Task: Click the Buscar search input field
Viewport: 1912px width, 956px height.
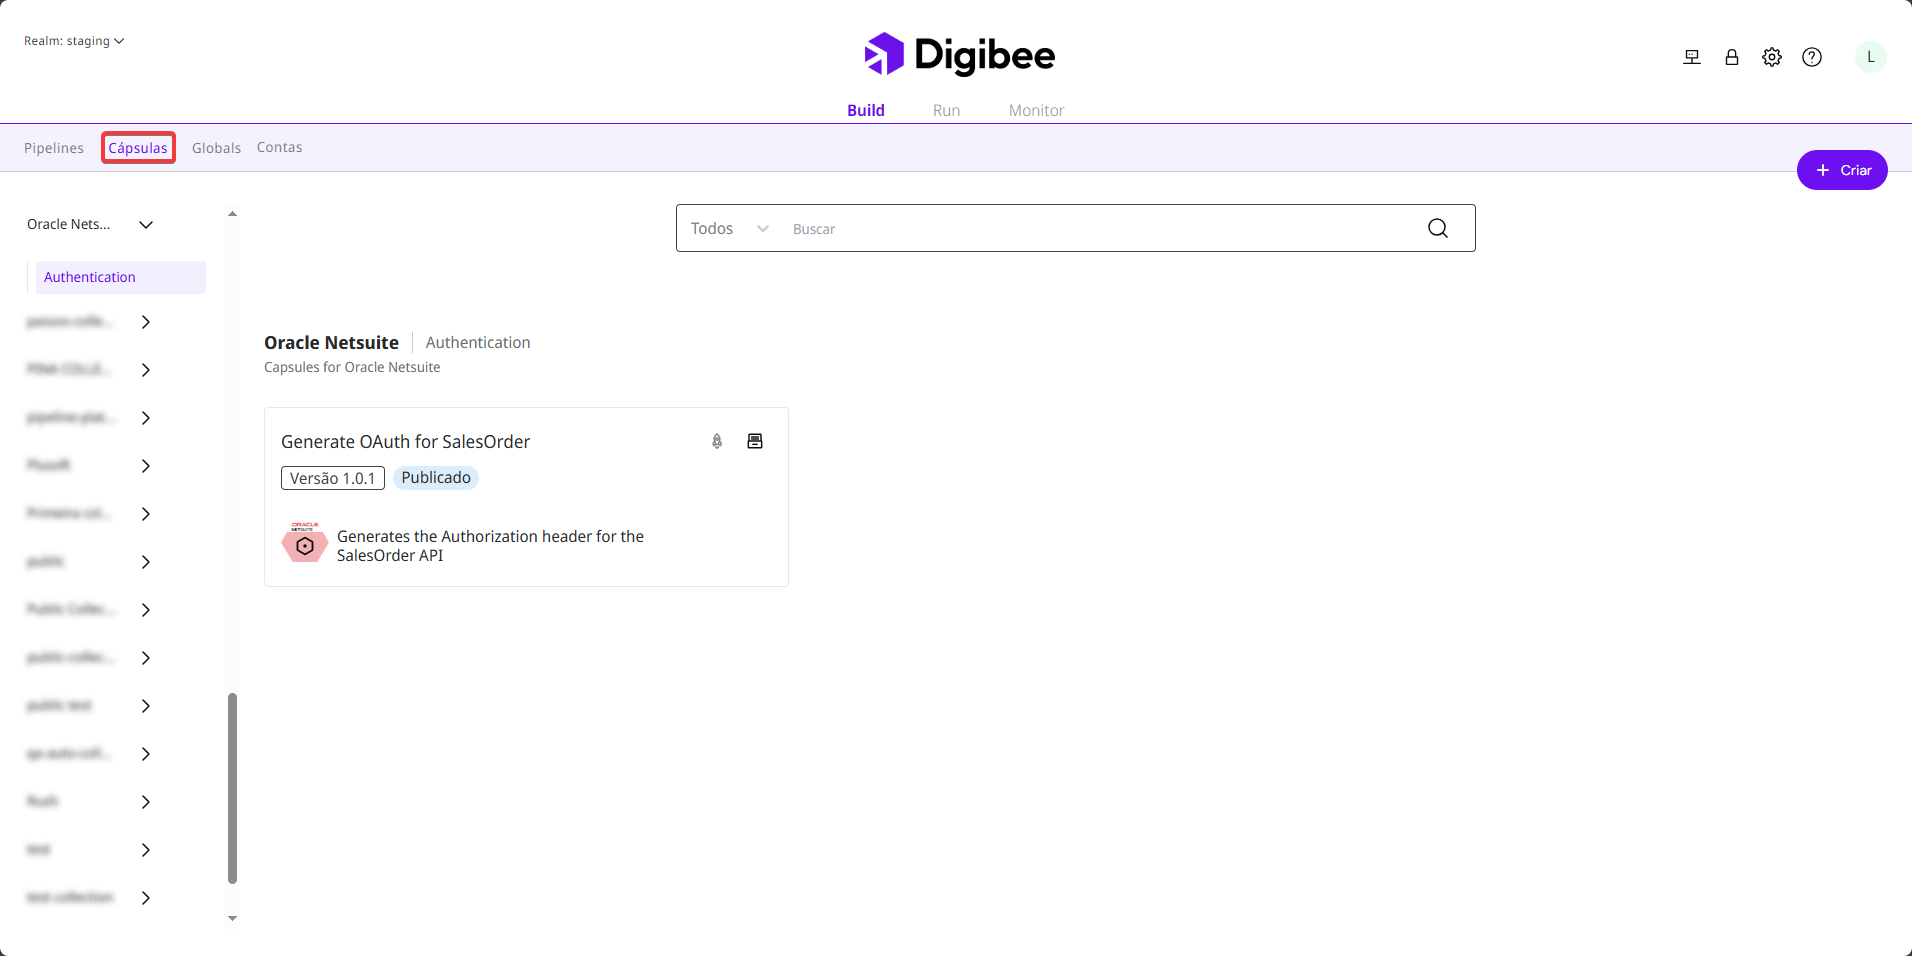Action: [1100, 229]
